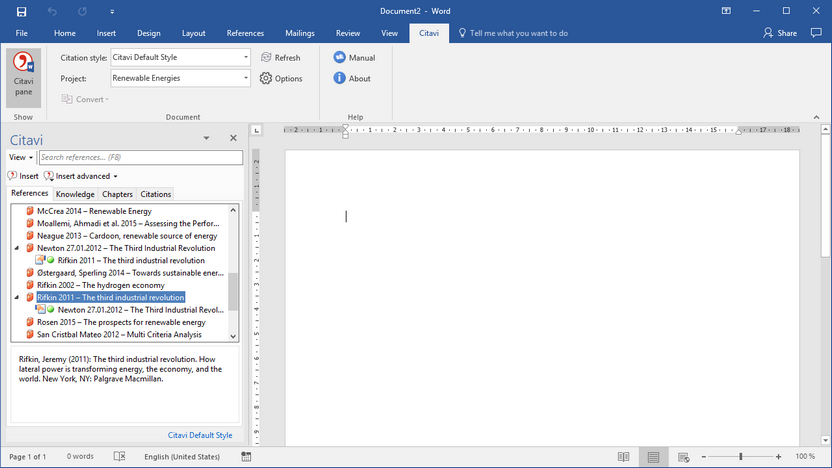Click Insert in the Citavi pane

(23, 176)
